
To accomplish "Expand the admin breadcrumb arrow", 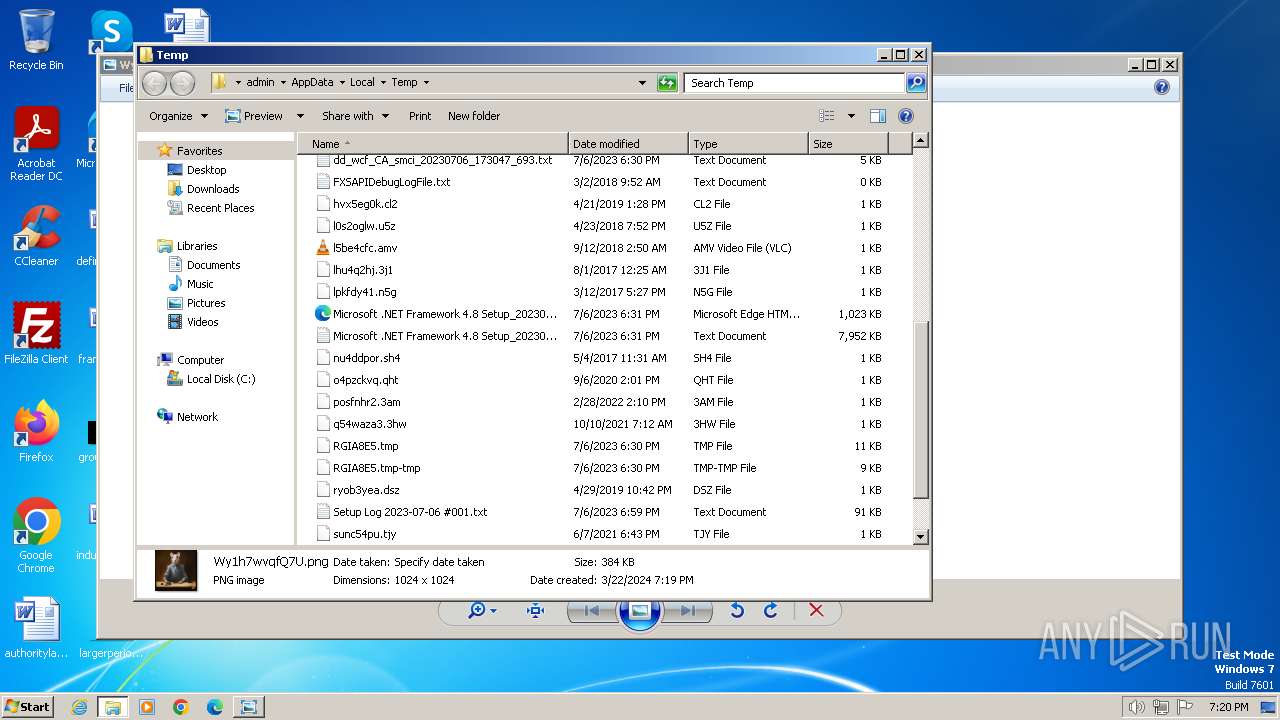I will [x=282, y=83].
